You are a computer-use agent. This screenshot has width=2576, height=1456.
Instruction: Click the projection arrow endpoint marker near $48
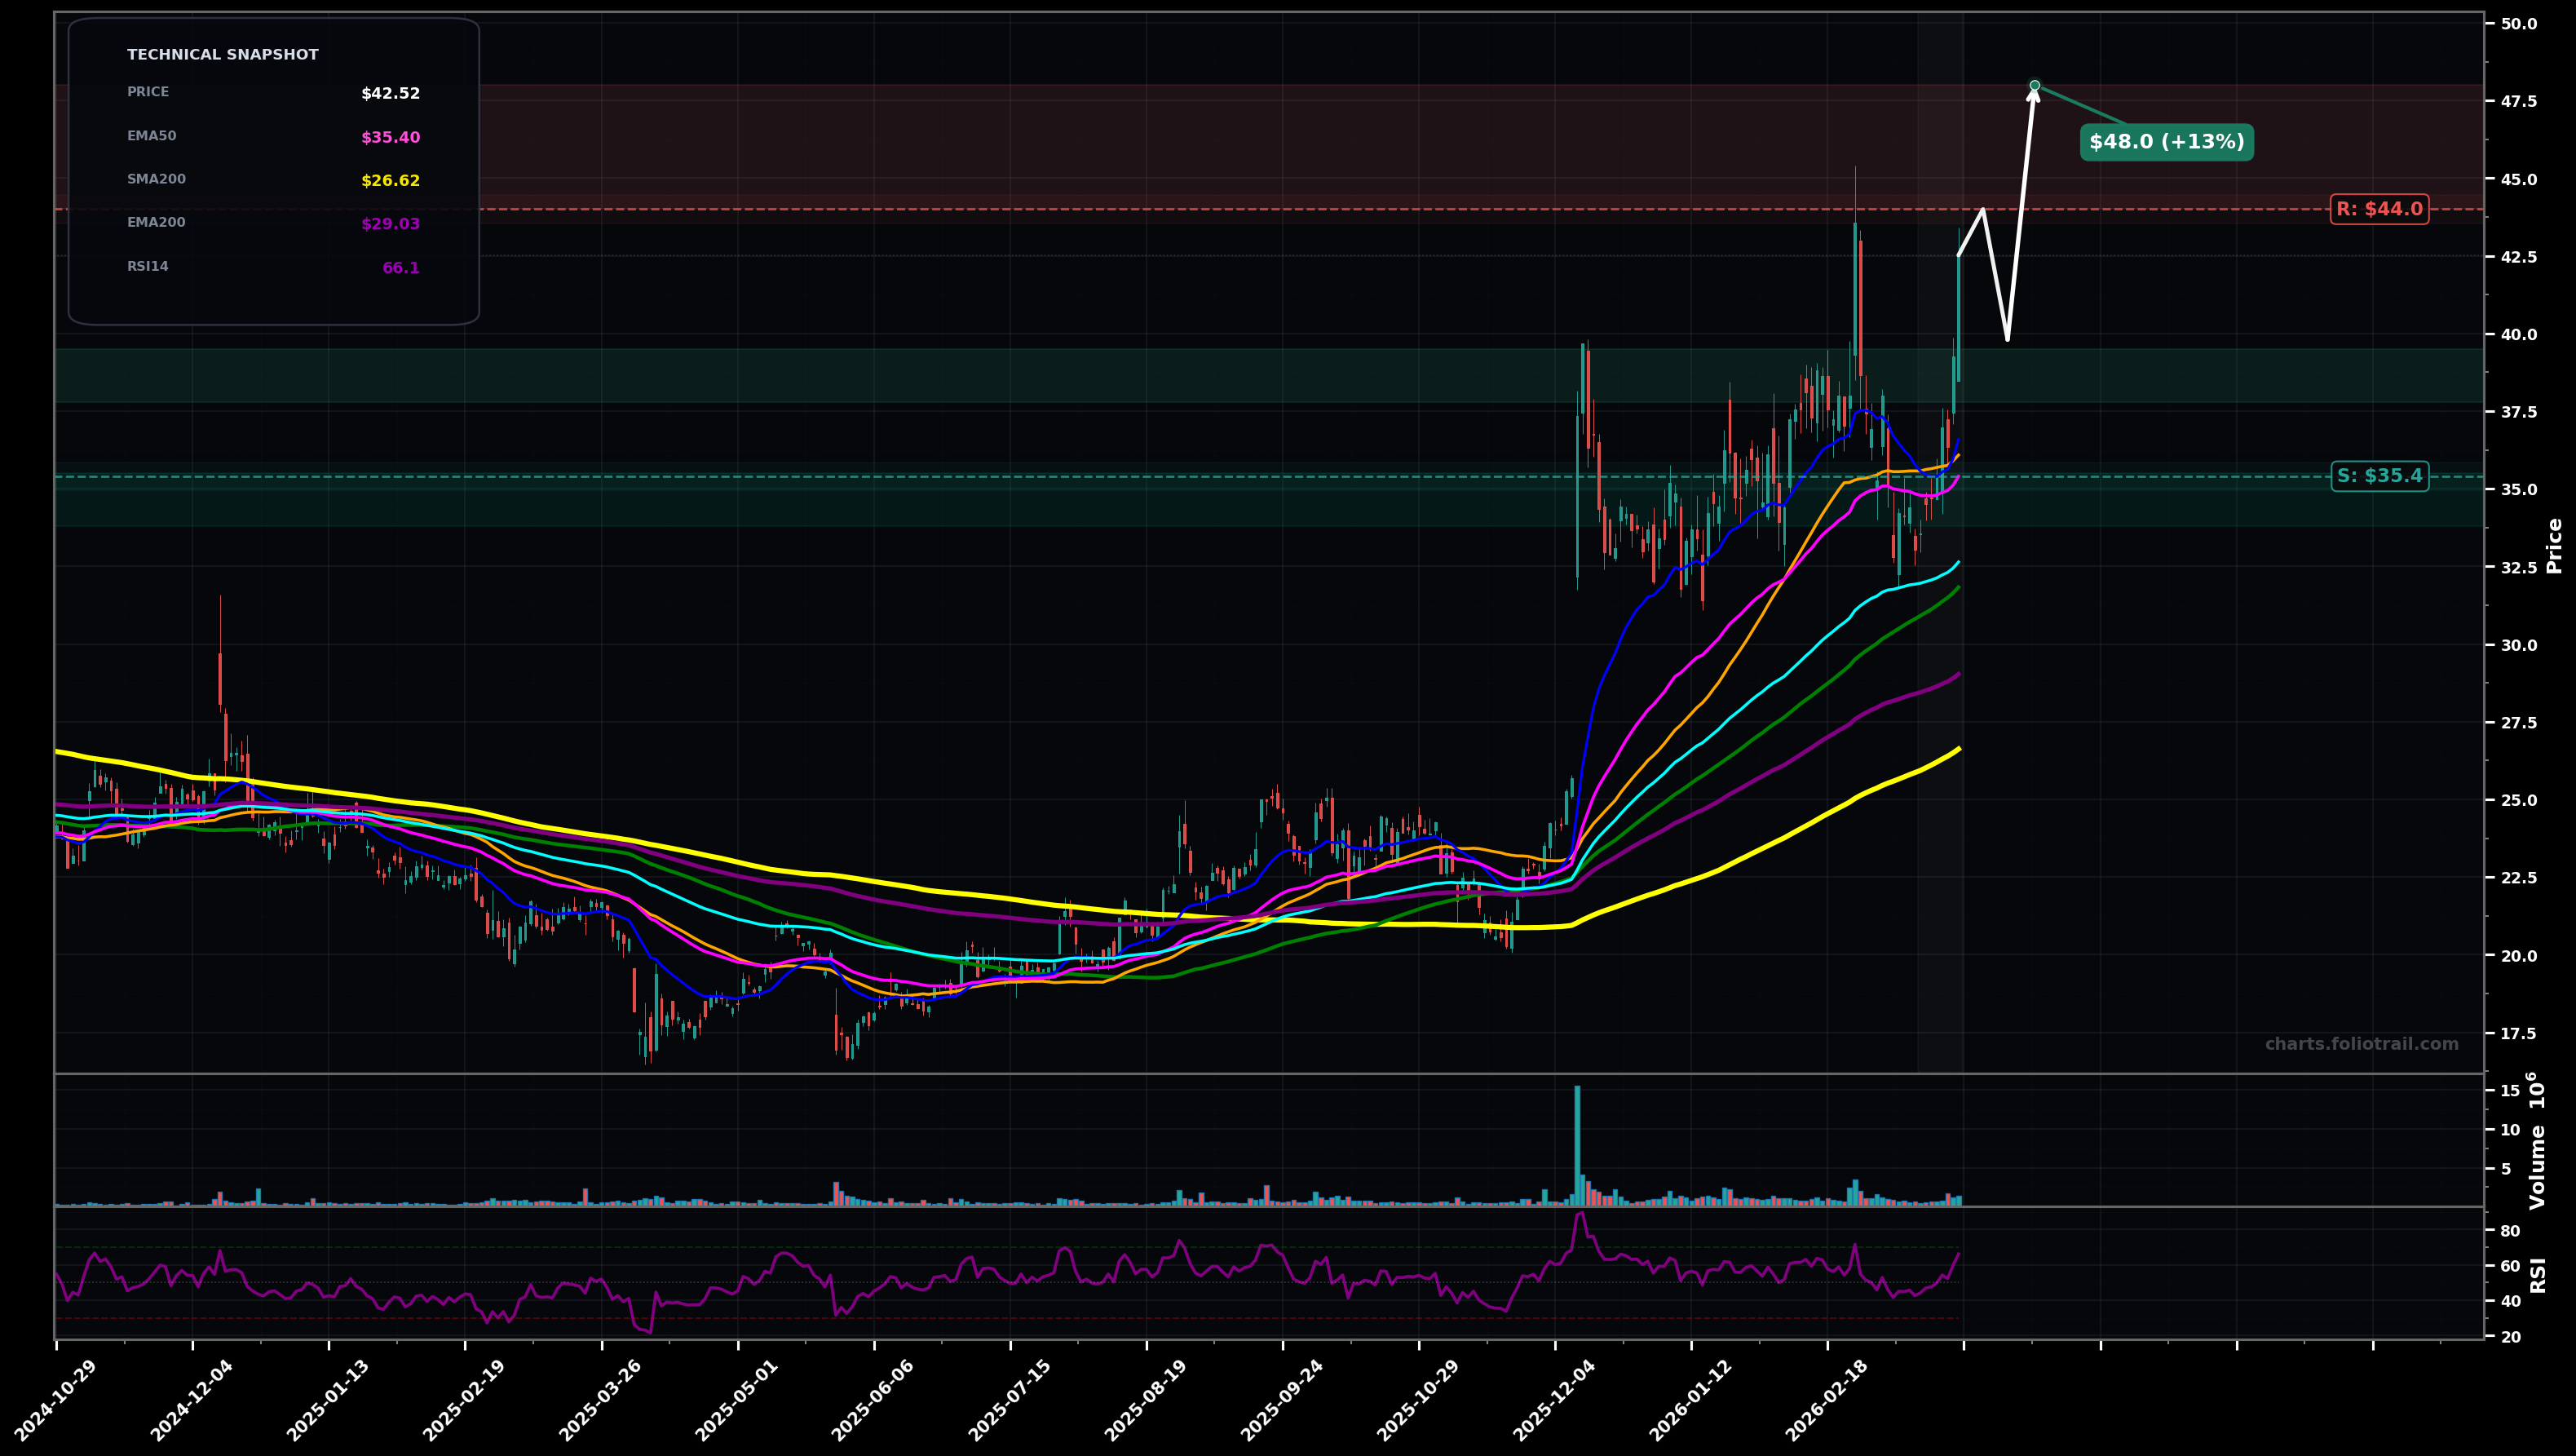(x=2034, y=84)
